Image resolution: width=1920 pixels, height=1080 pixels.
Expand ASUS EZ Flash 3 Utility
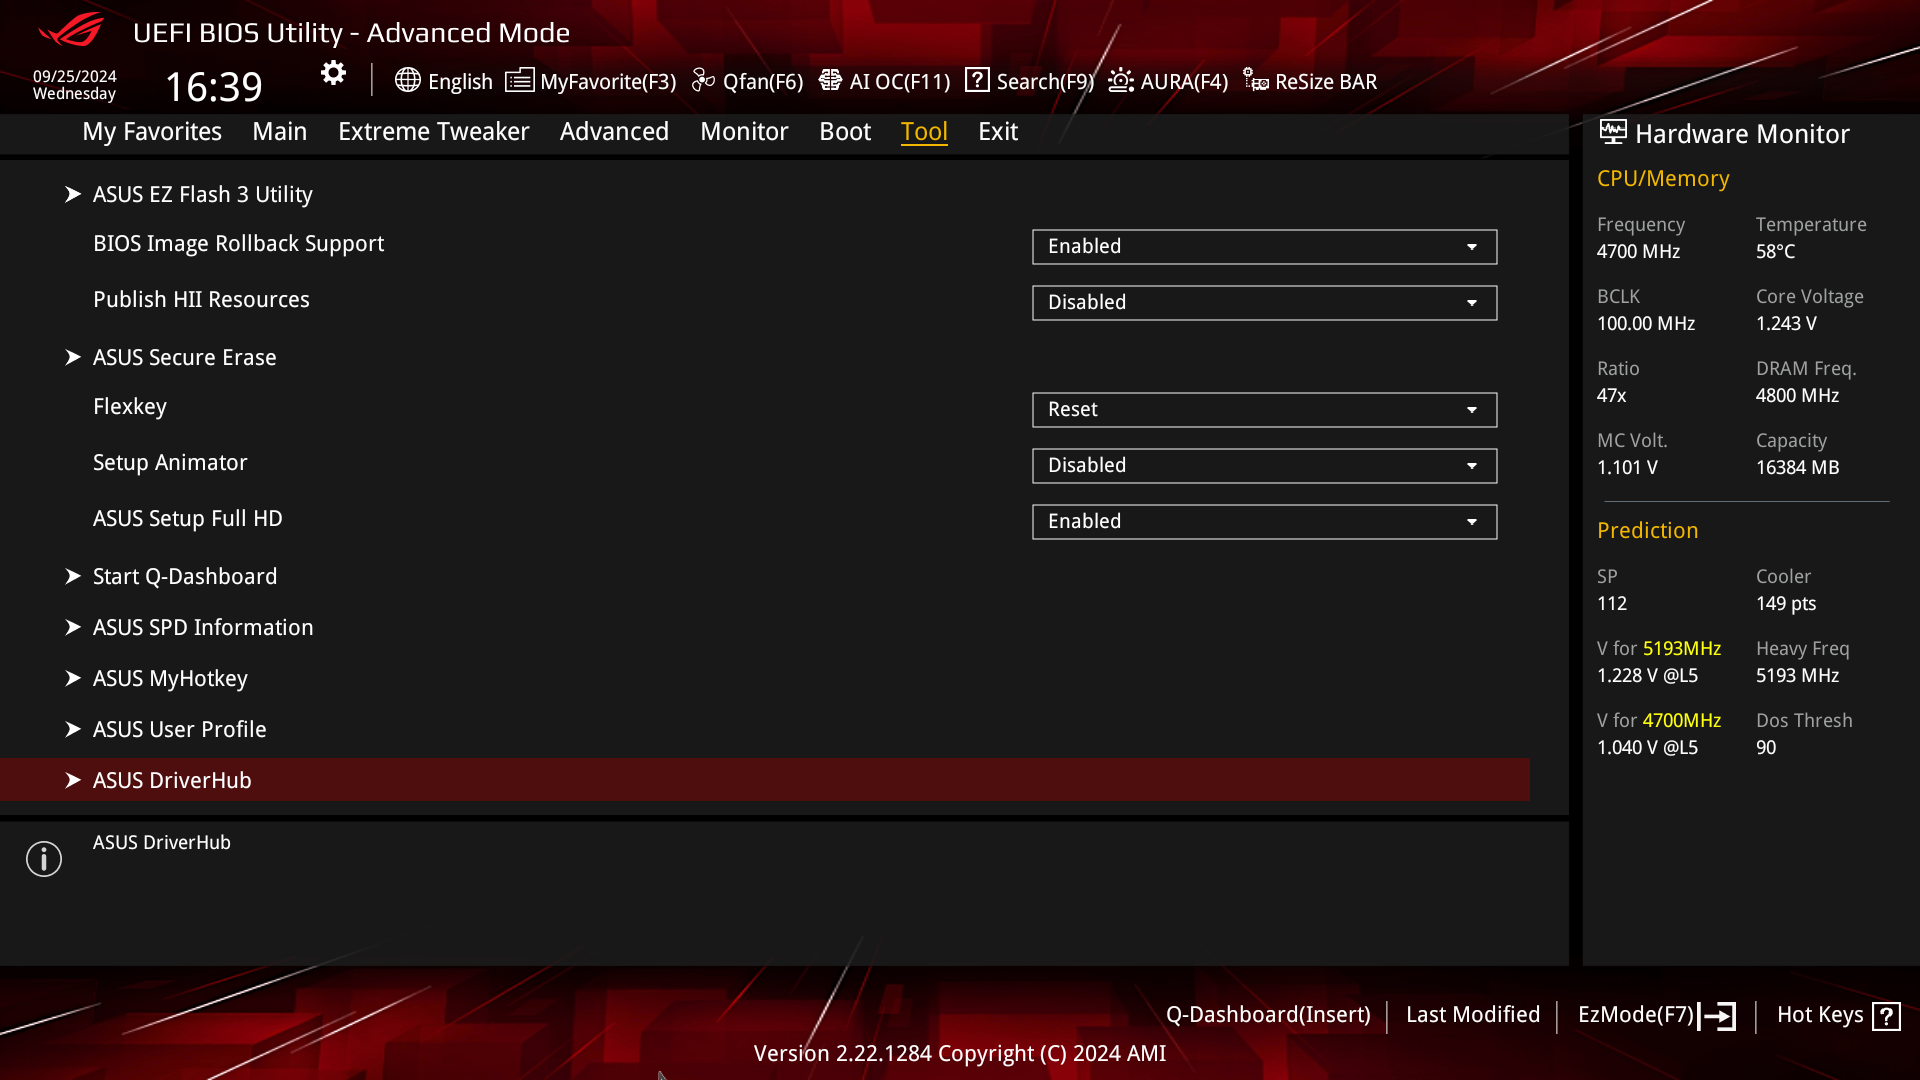(202, 194)
